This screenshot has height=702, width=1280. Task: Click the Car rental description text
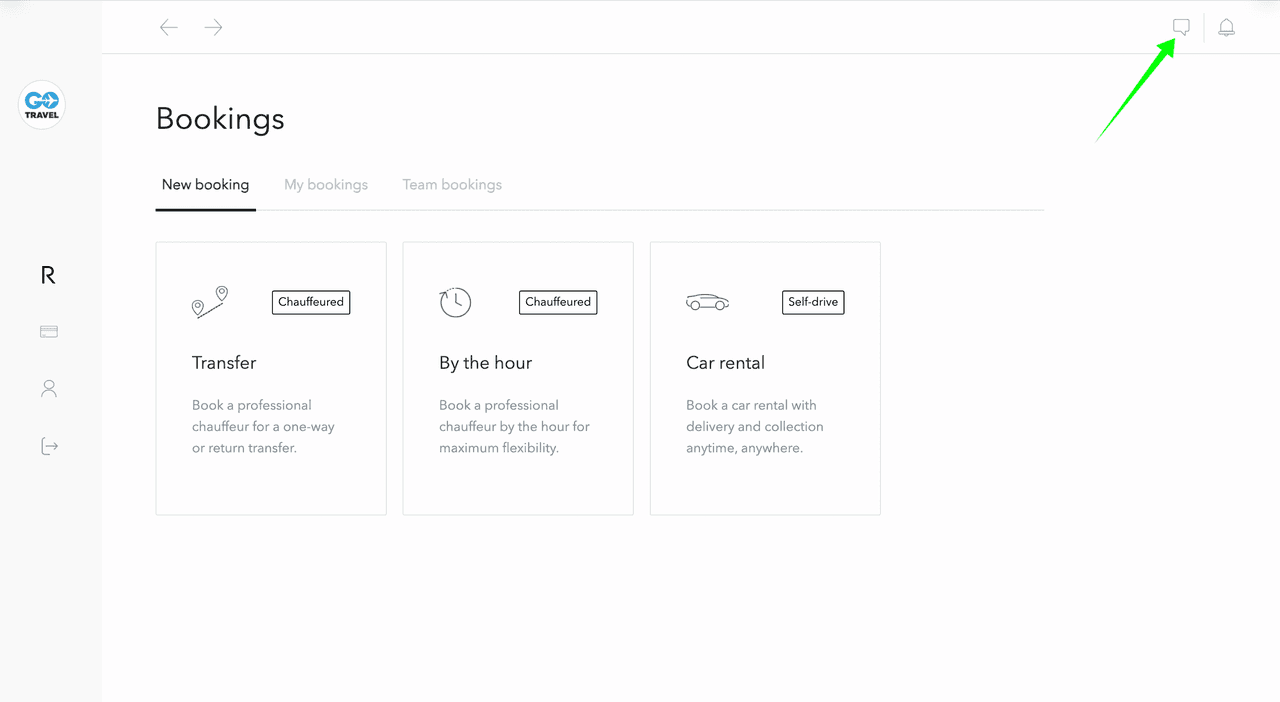[x=755, y=427]
